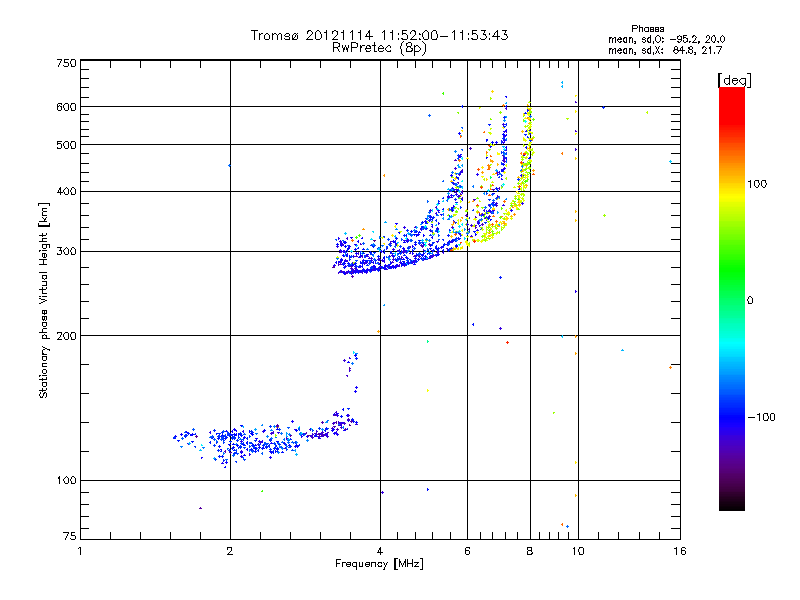Click the 'Frequency [MHz]' axis title
This screenshot has height=600, width=800.
point(379,564)
